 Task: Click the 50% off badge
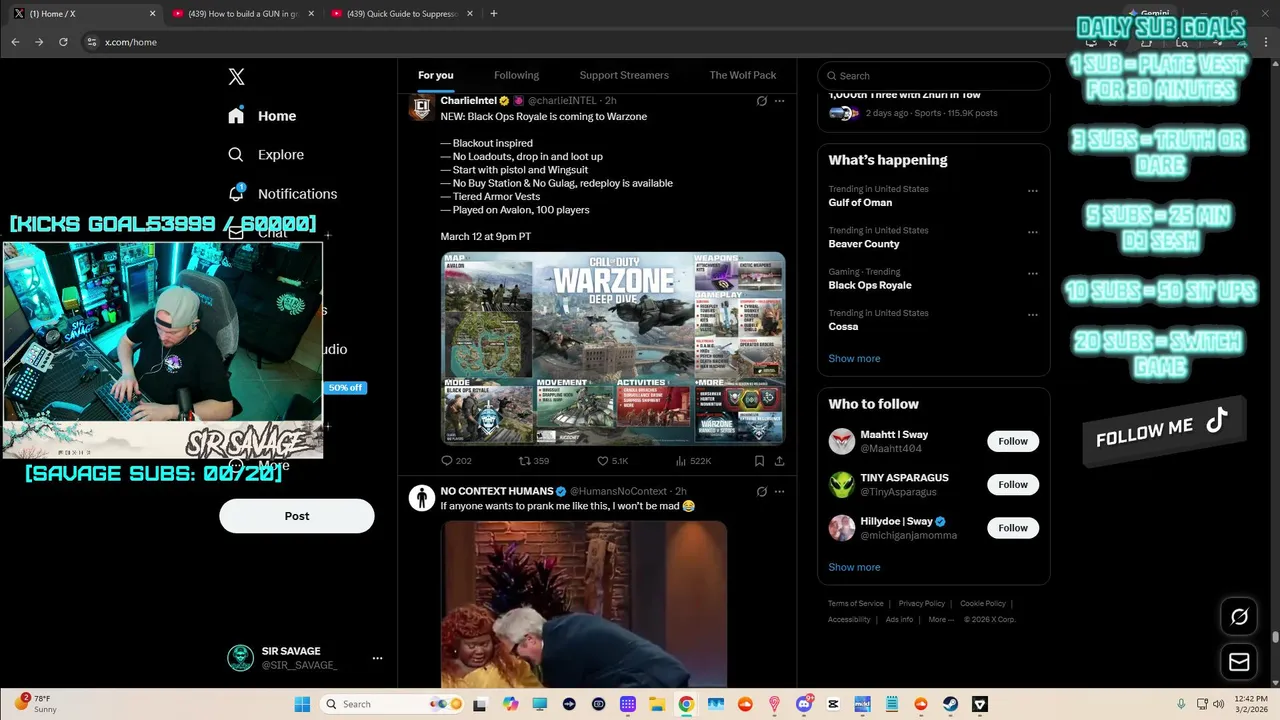(x=345, y=388)
